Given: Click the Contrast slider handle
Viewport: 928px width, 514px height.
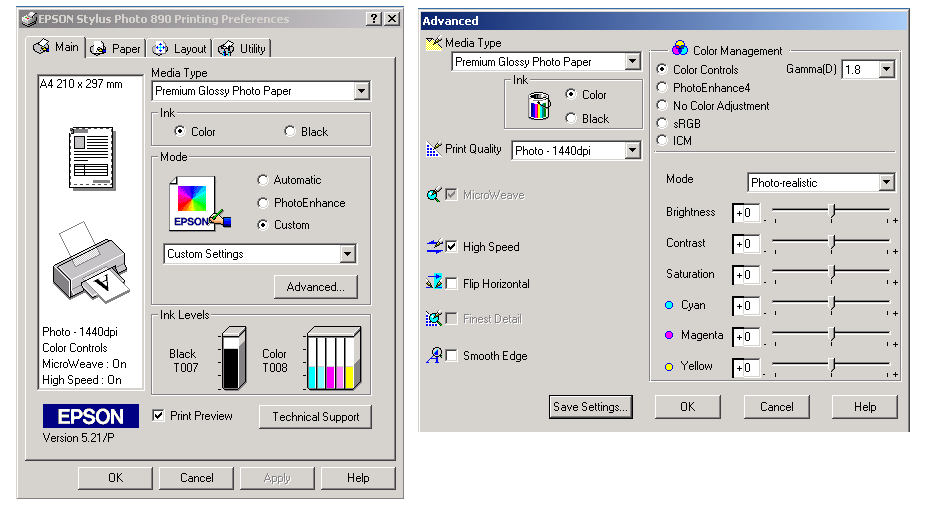Looking at the screenshot, I should 832,243.
